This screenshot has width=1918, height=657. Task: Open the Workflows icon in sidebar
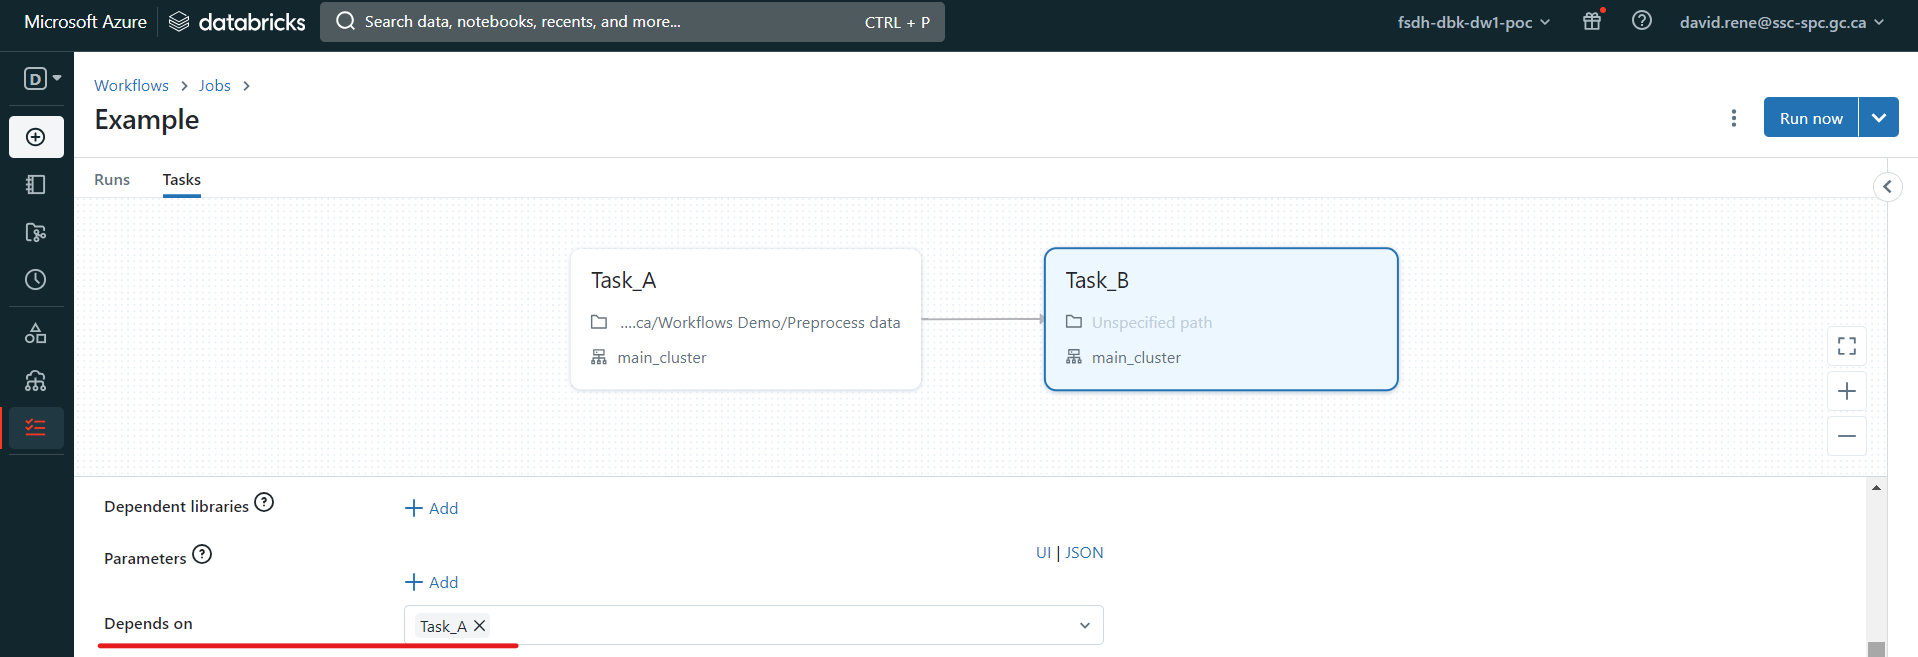36,428
